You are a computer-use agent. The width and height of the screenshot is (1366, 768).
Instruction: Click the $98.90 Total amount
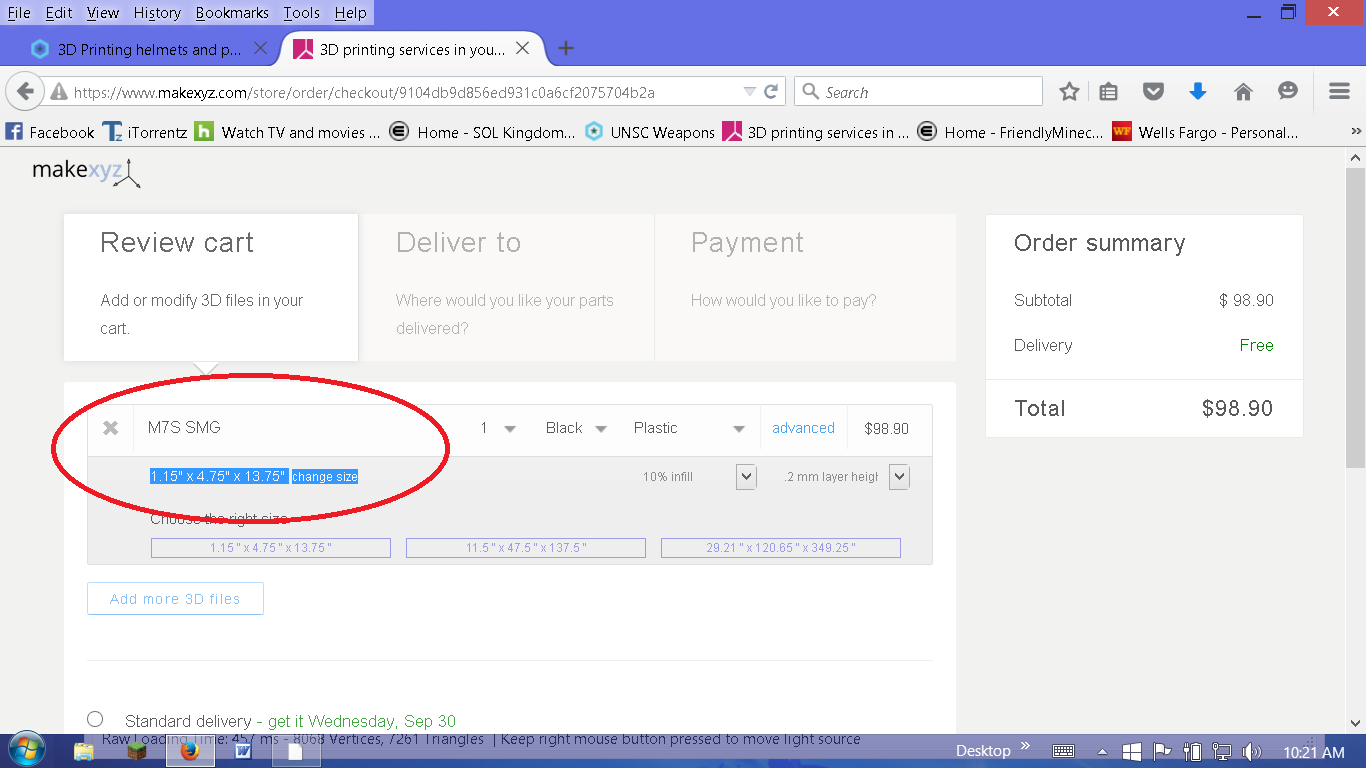(x=1237, y=408)
